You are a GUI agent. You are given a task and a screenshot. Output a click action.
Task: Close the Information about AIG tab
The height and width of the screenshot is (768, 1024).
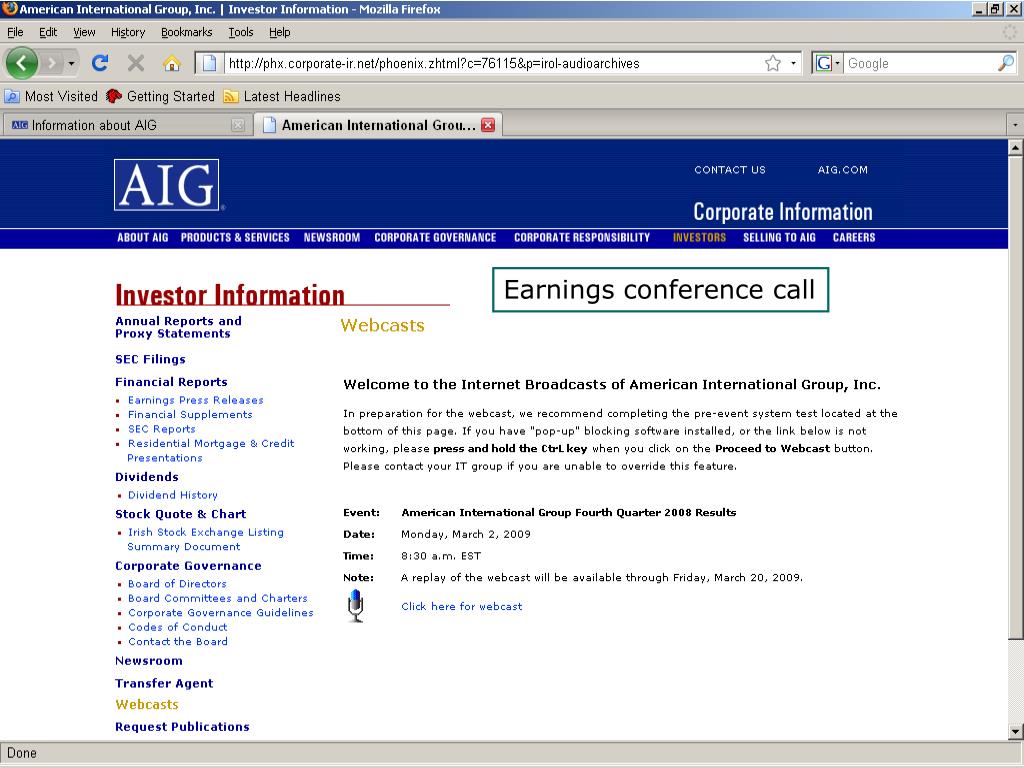click(238, 125)
